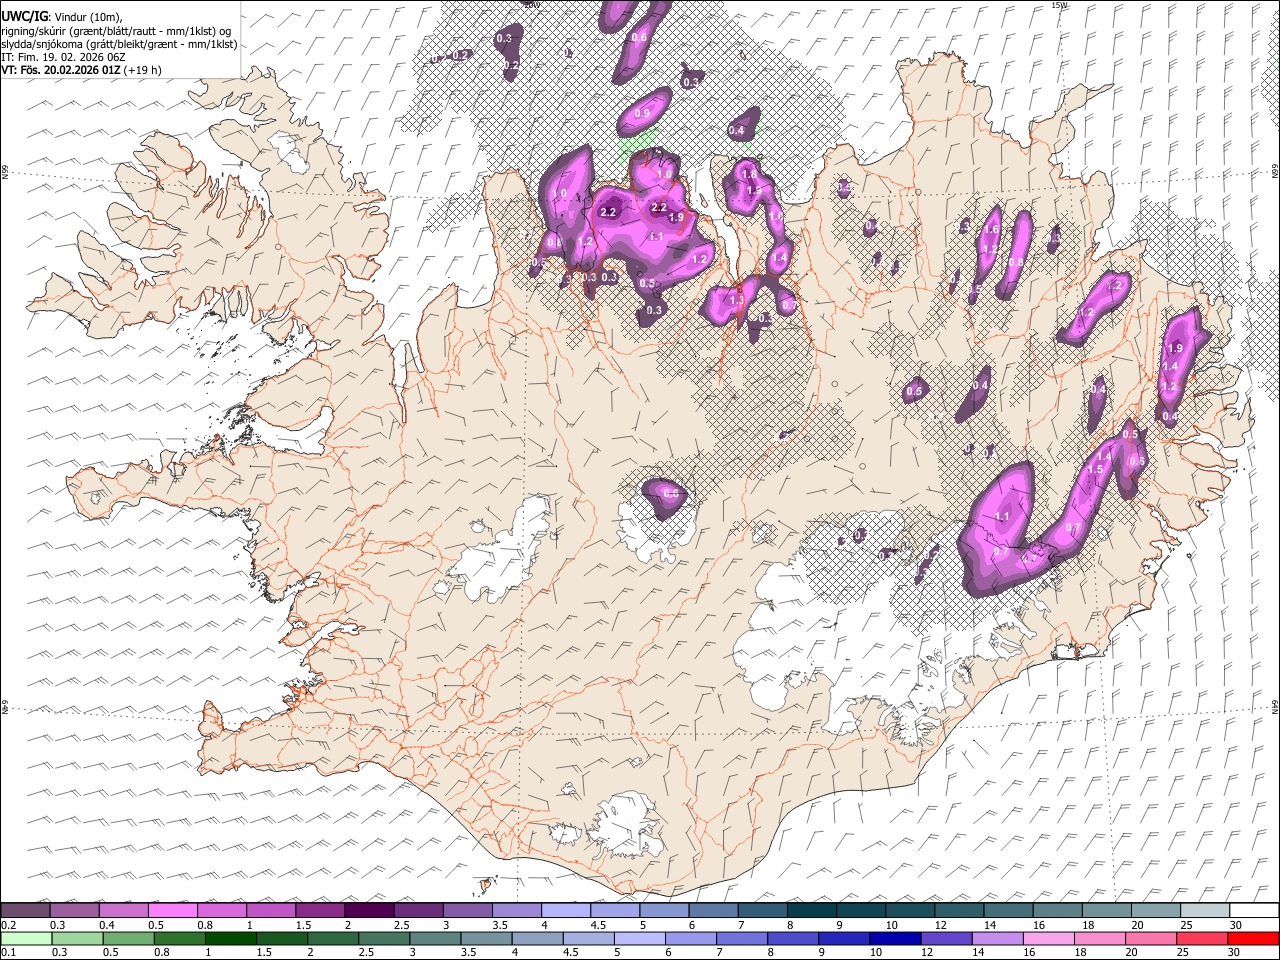1280x960 pixels.
Task: Click the red 30 mm rain legend swatch
Action: 1254,938
